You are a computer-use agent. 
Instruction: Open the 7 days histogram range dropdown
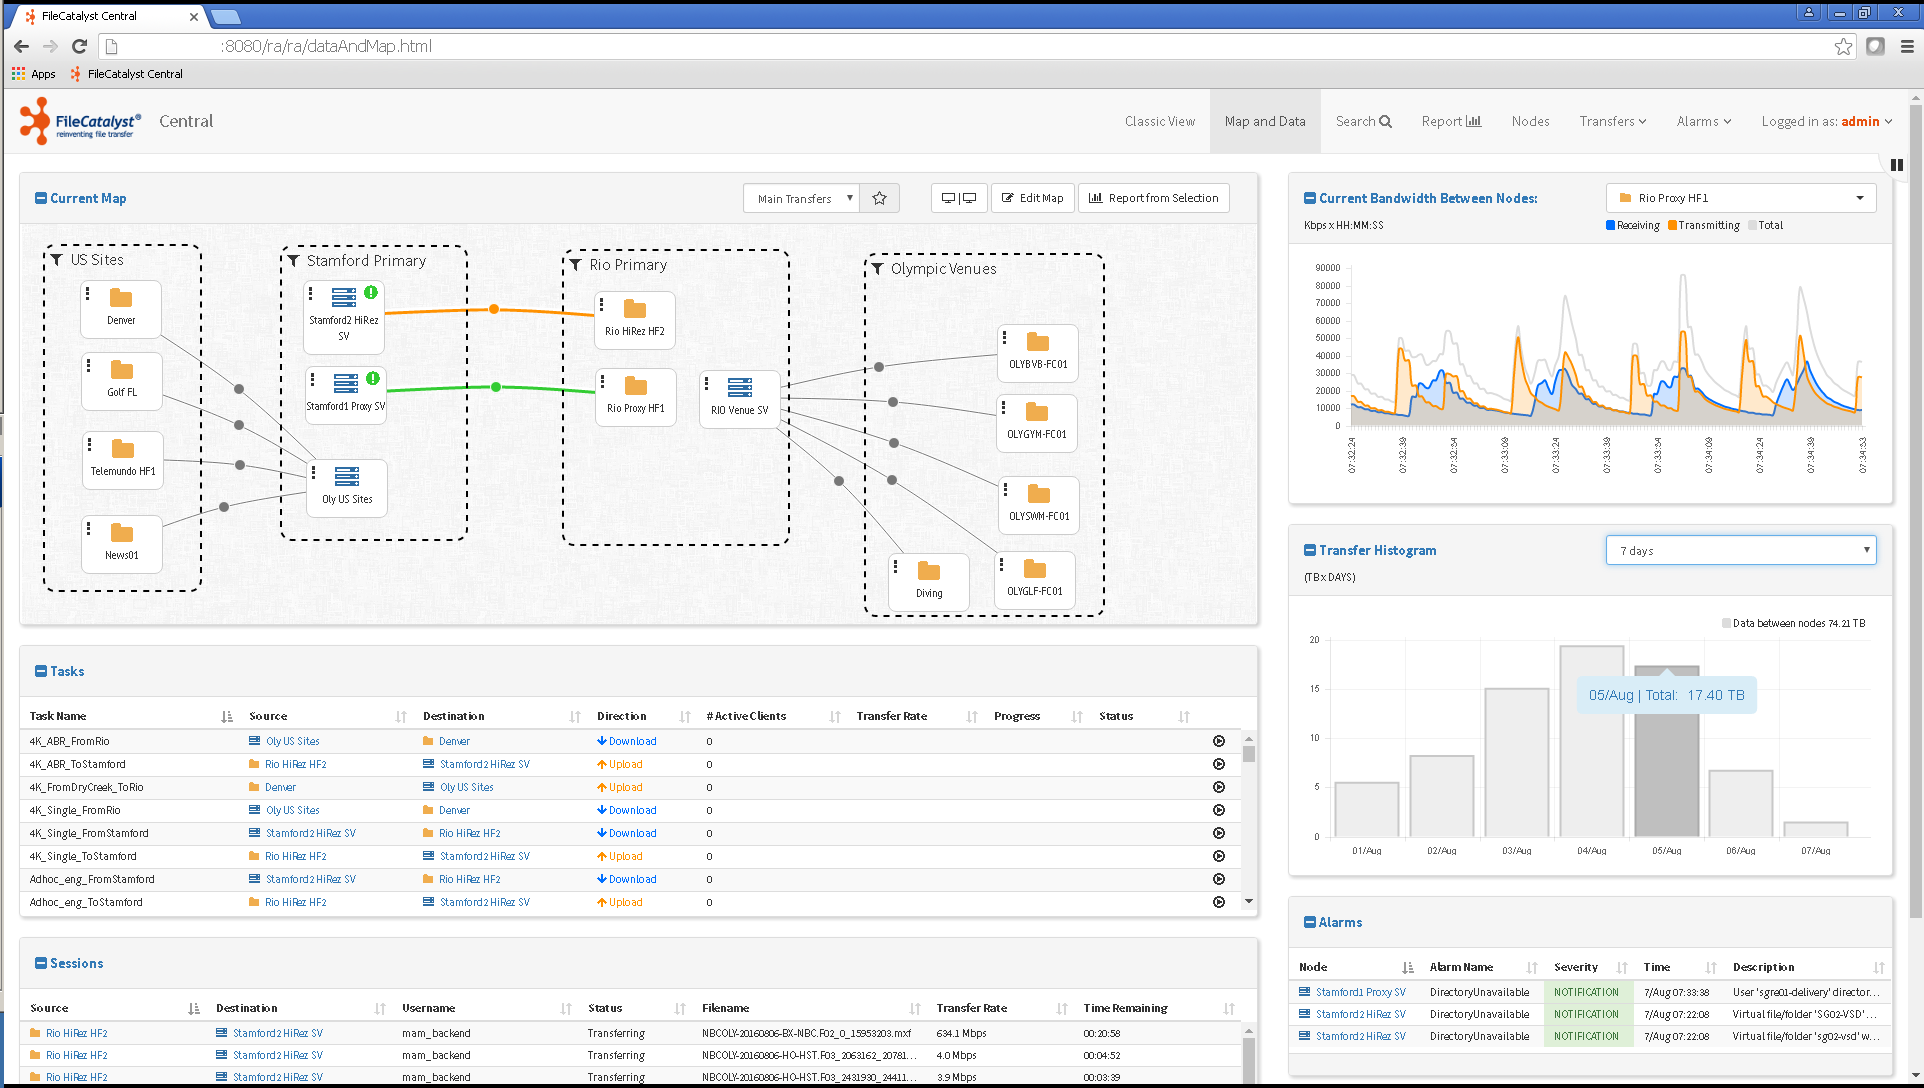[x=1741, y=550]
